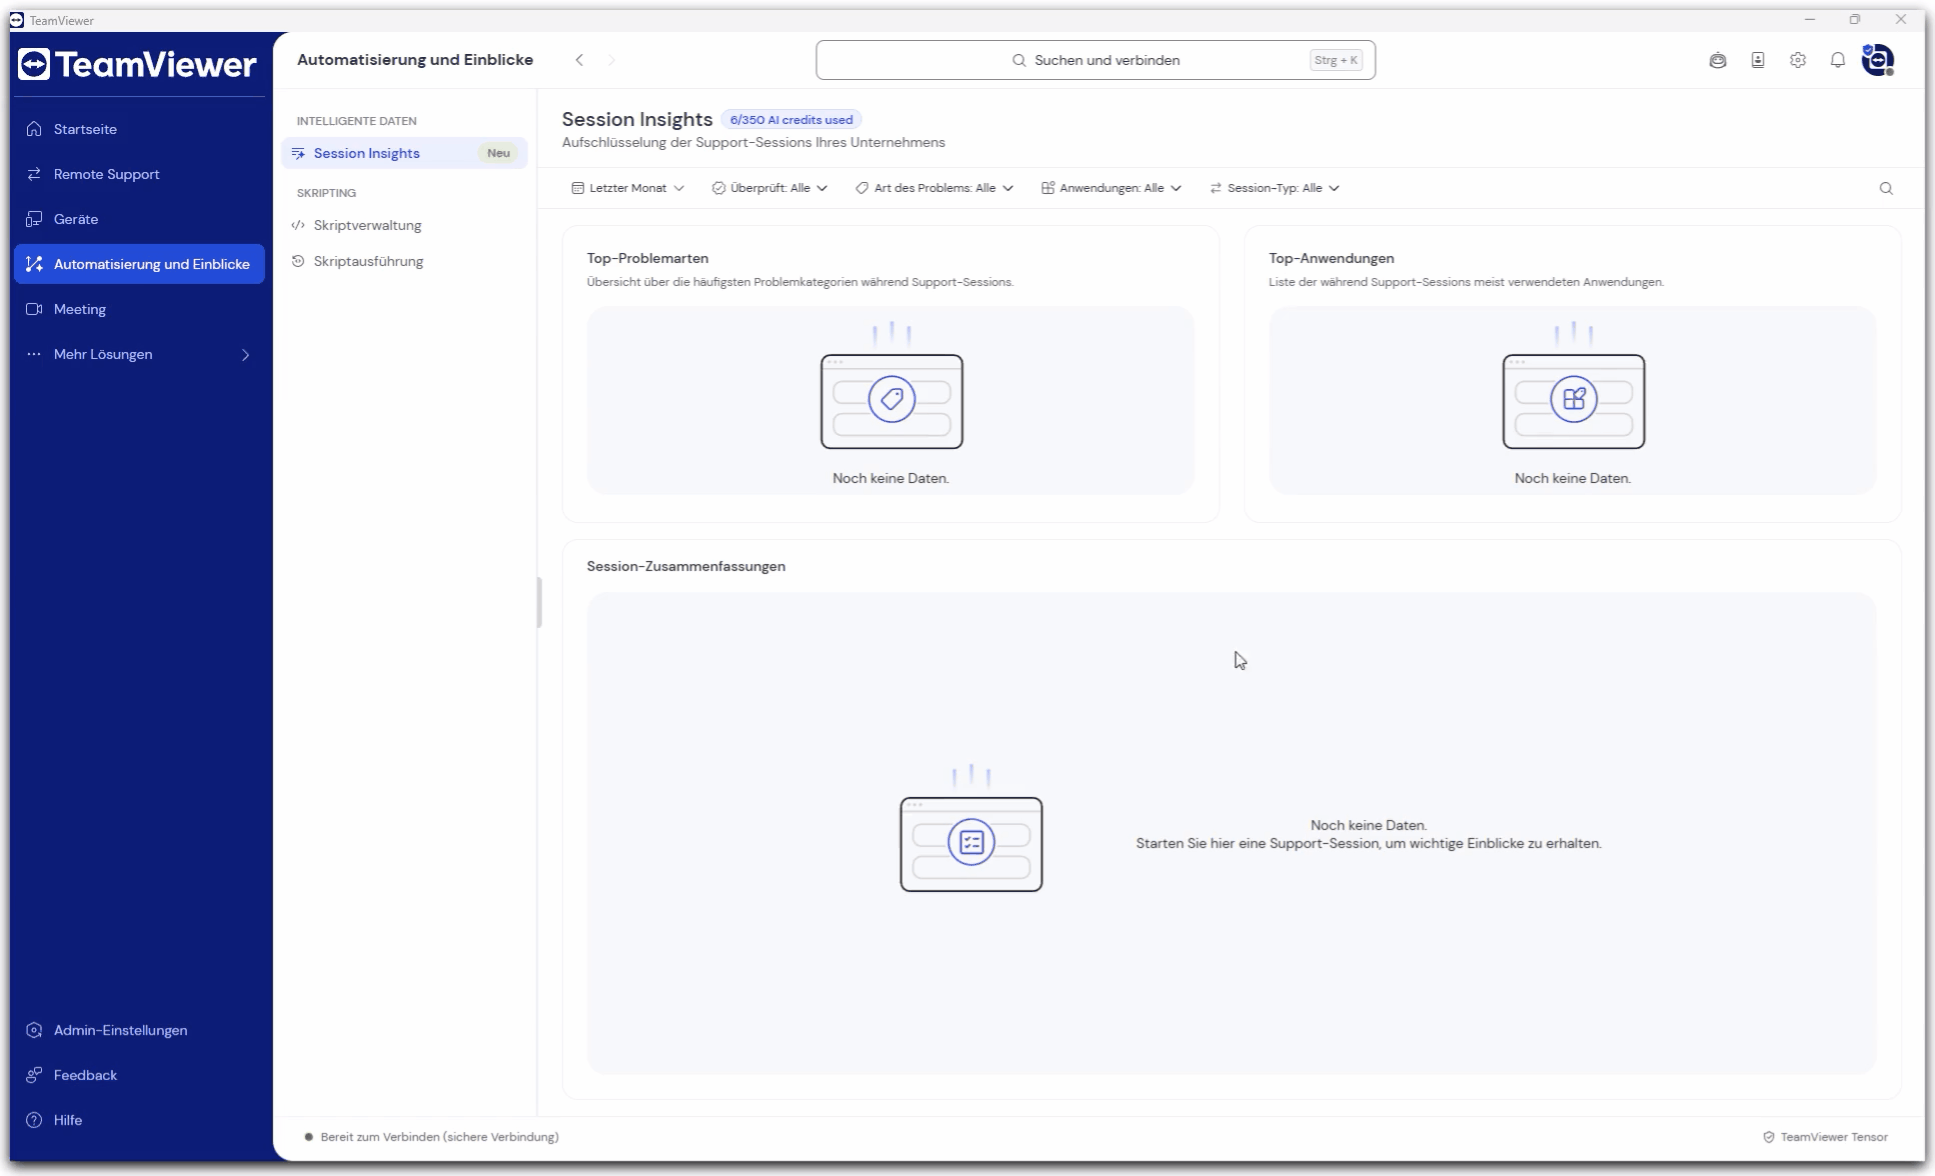Expand Mehr Lösungen submenu

[139, 354]
